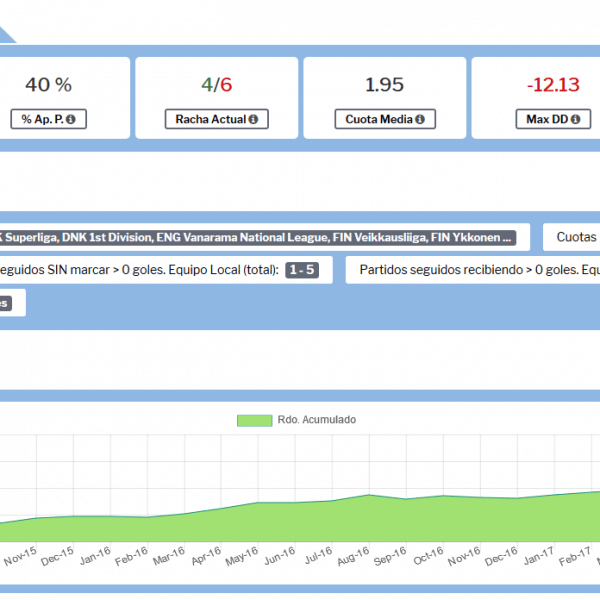This screenshot has height=600, width=600.
Task: Click the Mar-16 axis label
Action: coord(169,556)
